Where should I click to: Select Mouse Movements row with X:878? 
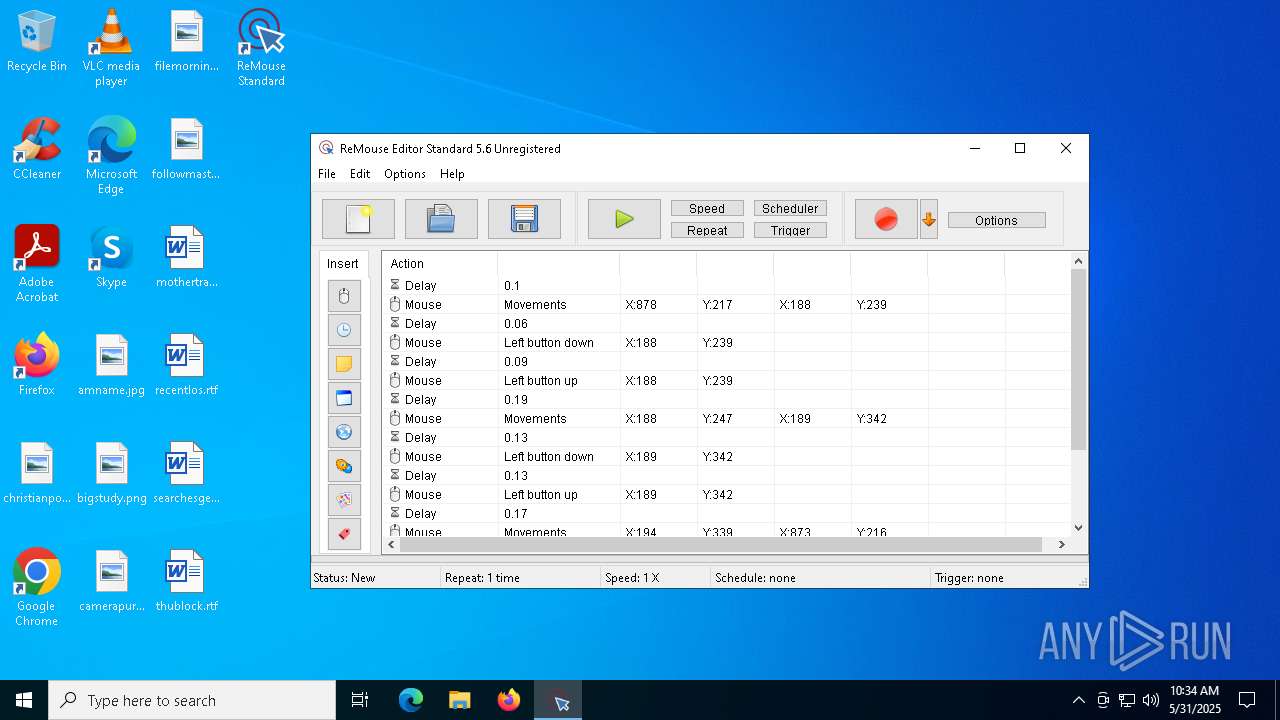[x=726, y=305]
